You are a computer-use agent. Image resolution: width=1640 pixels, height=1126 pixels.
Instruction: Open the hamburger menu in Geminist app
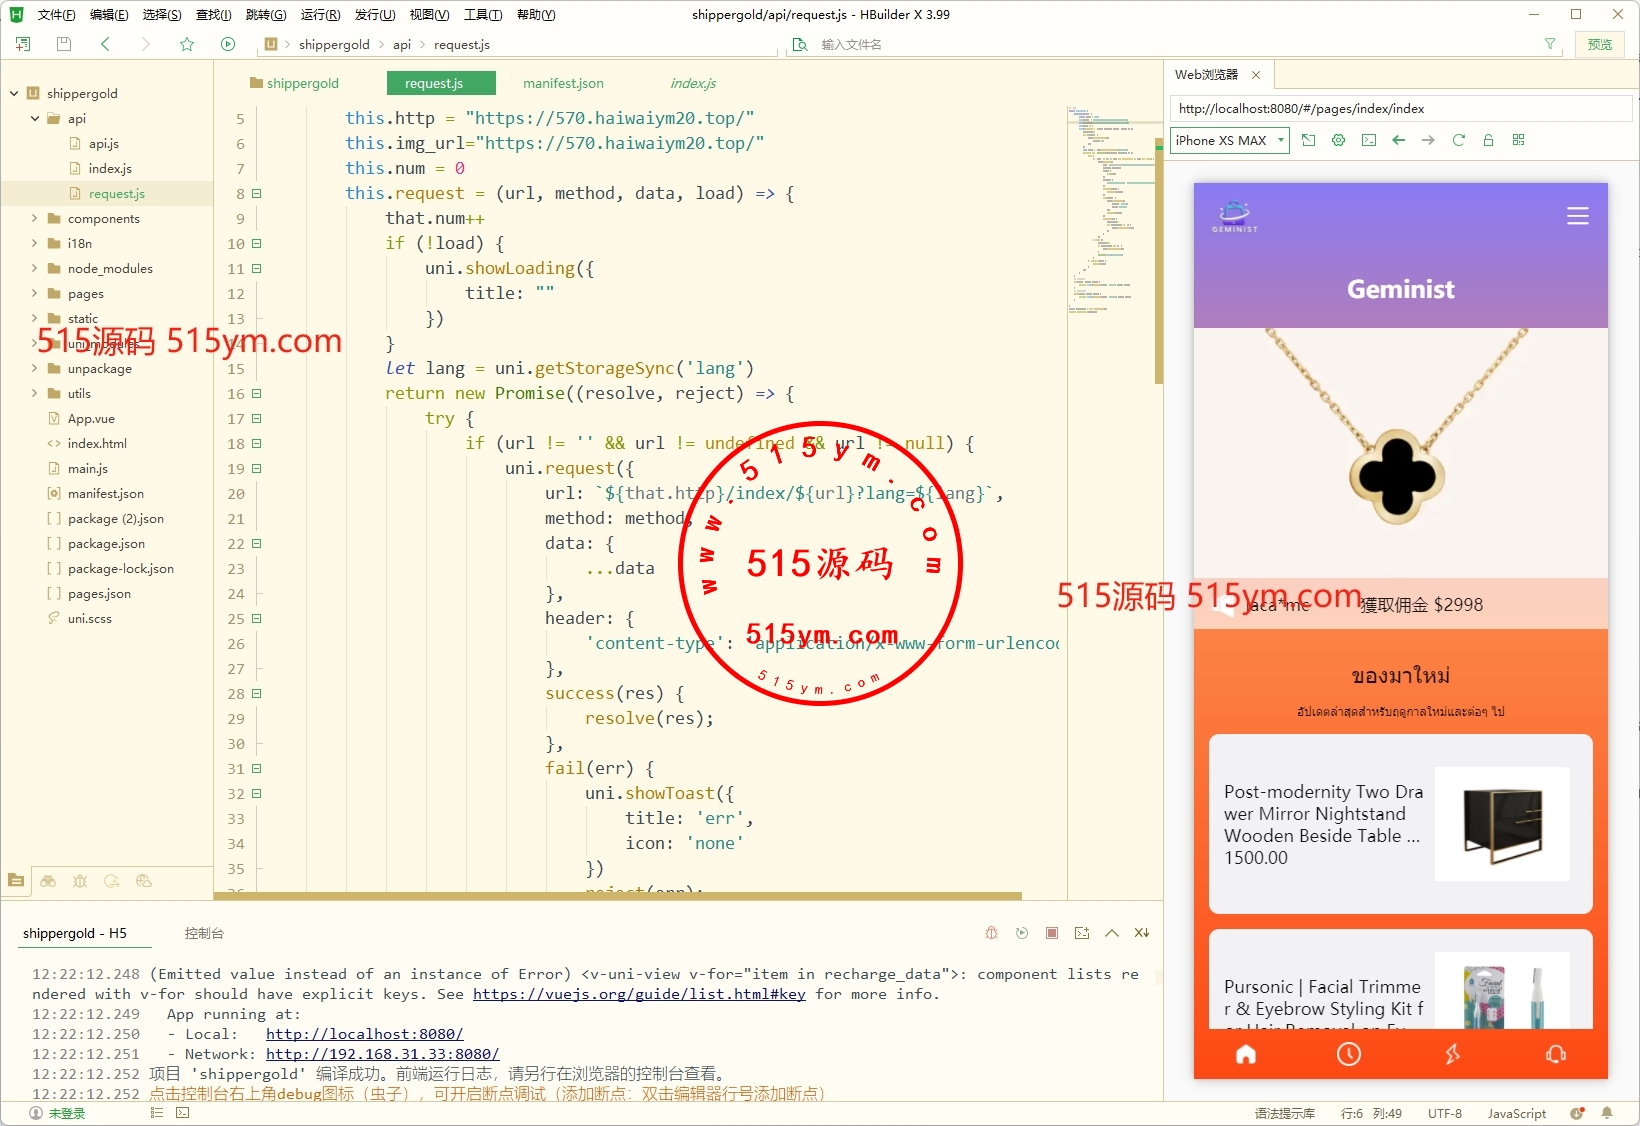tap(1577, 216)
